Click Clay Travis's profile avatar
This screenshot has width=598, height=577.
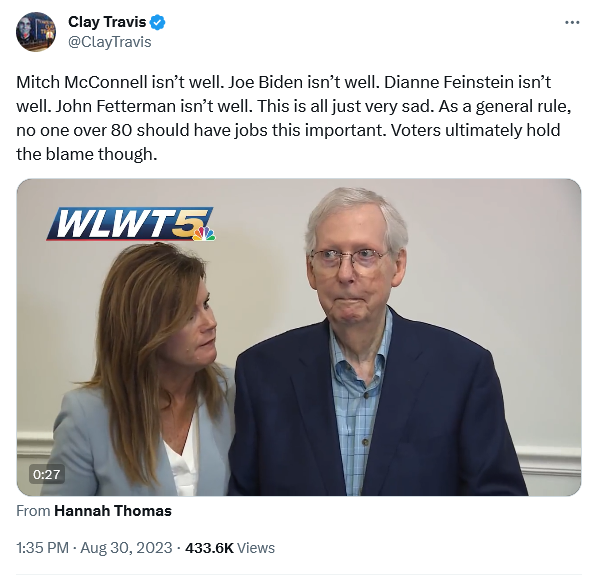pyautogui.click(x=36, y=32)
